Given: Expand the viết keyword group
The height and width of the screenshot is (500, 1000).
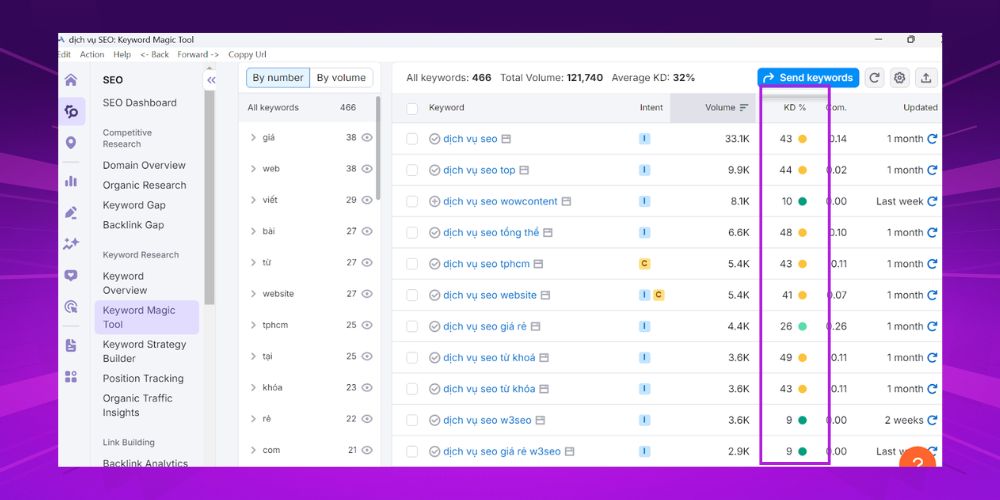Looking at the screenshot, I should point(253,200).
